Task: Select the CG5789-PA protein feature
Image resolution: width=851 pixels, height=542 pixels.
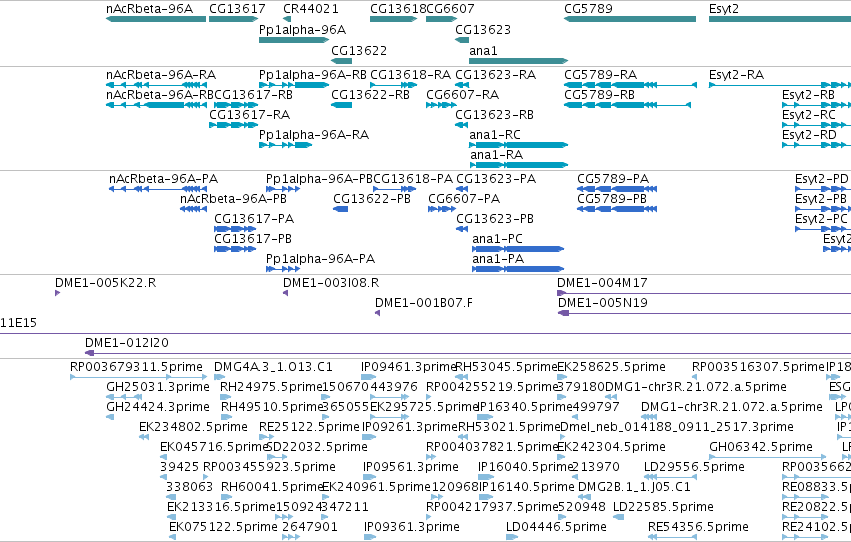Action: pyautogui.click(x=617, y=189)
